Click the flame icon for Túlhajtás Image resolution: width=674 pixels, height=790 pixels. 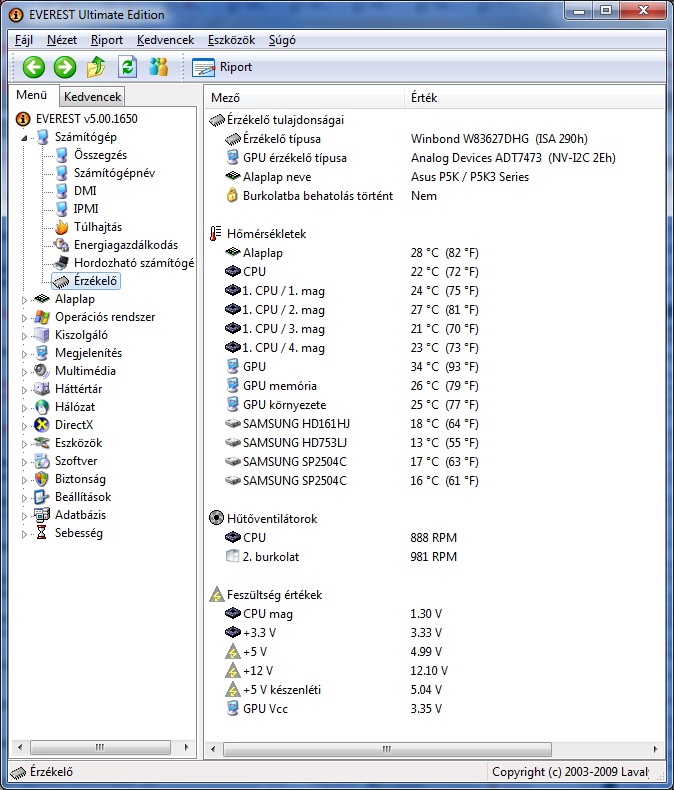61,227
